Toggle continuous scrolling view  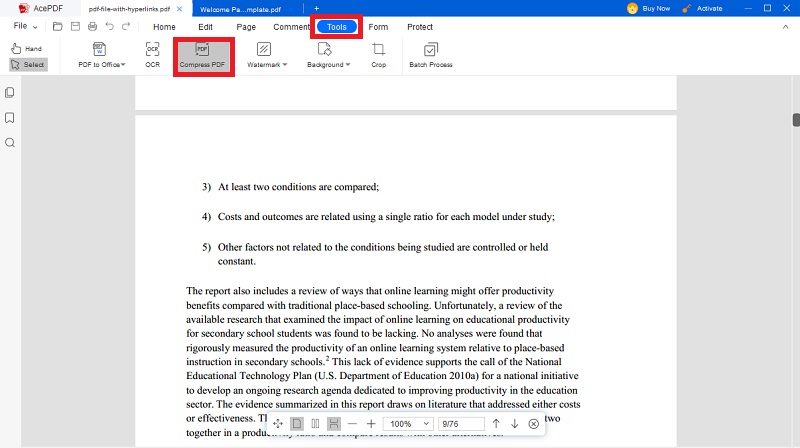pos(334,424)
